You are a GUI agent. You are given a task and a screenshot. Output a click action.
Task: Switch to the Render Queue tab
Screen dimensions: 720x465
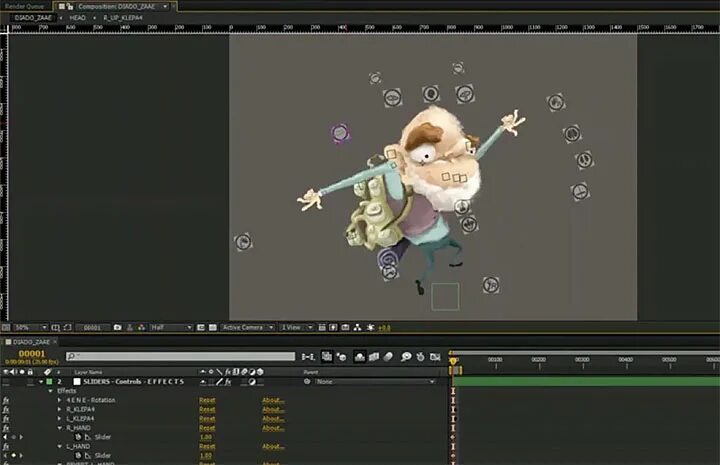pos(24,6)
